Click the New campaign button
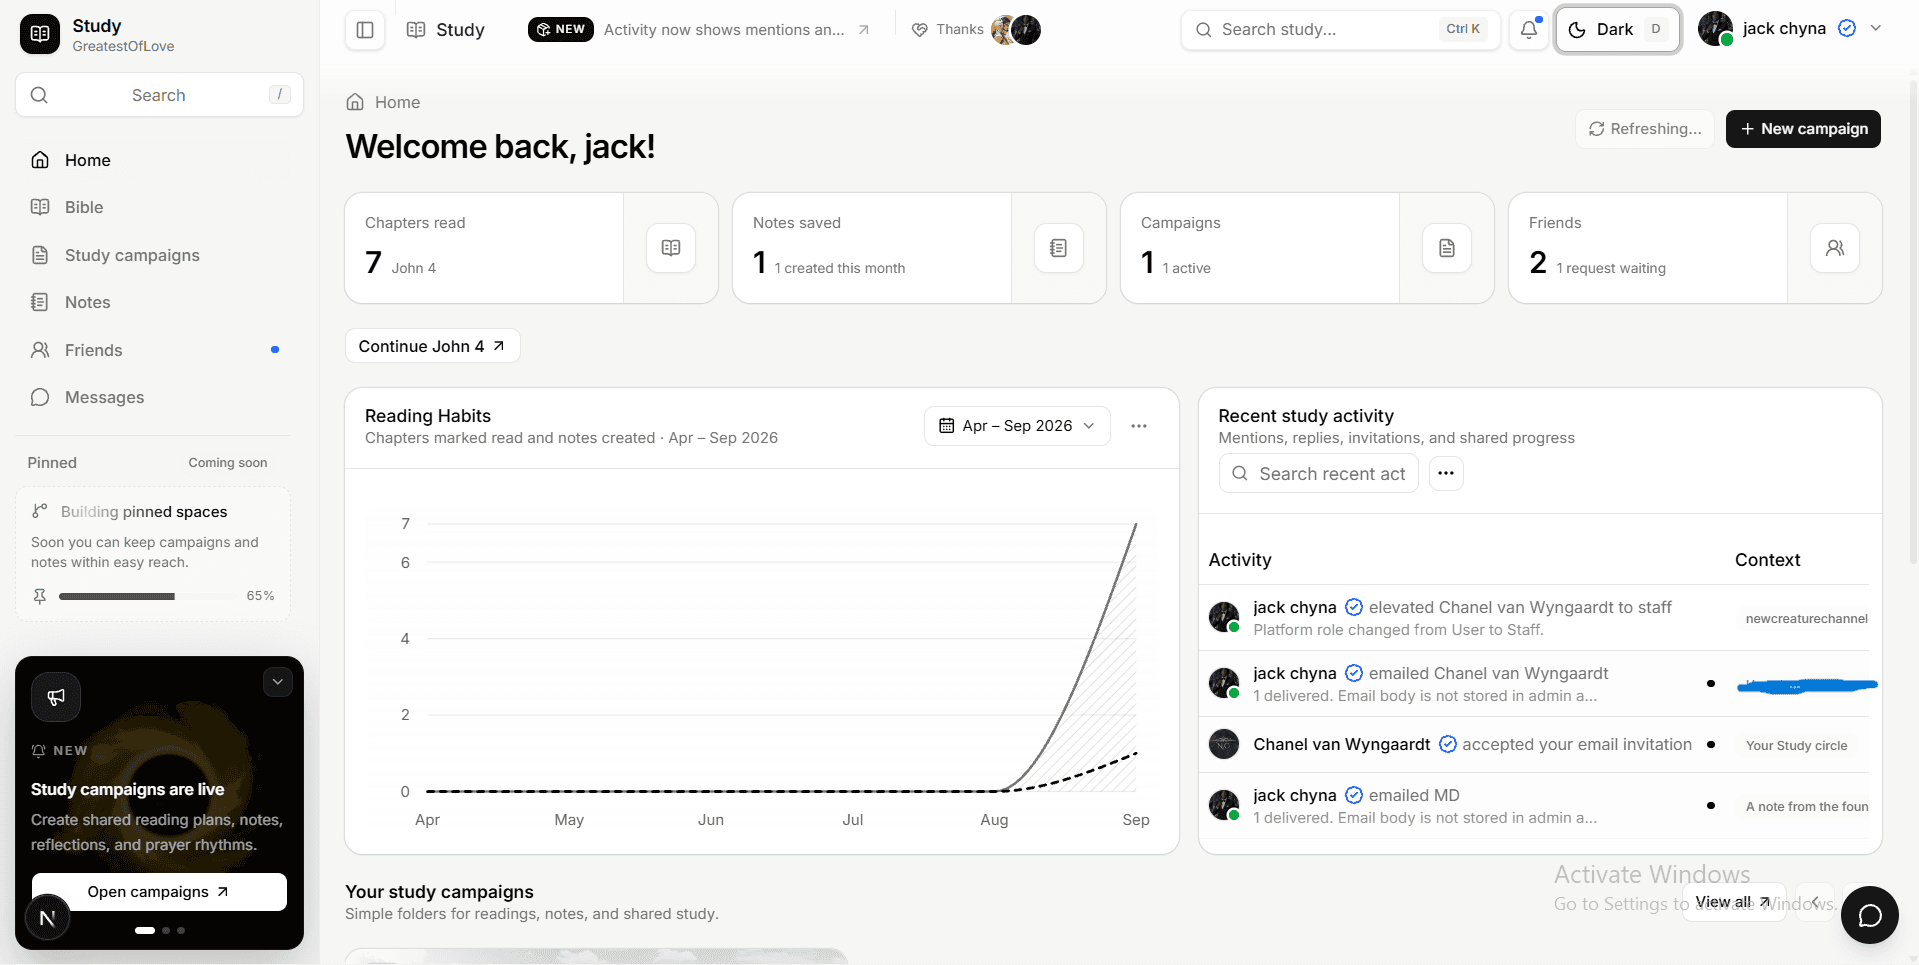 tap(1803, 129)
